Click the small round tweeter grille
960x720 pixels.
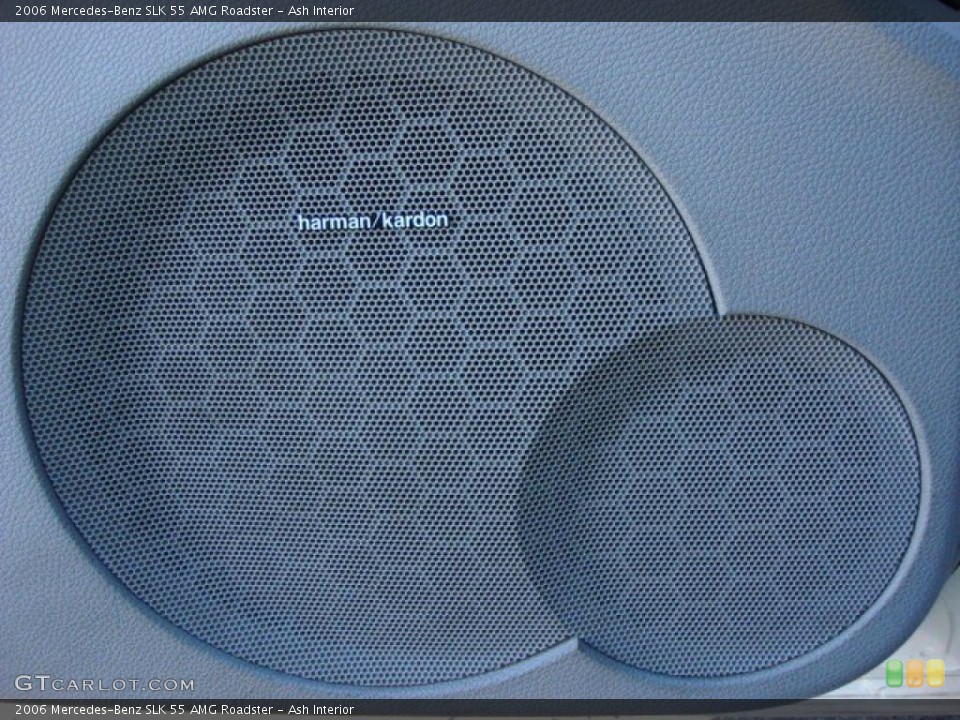coord(722,496)
